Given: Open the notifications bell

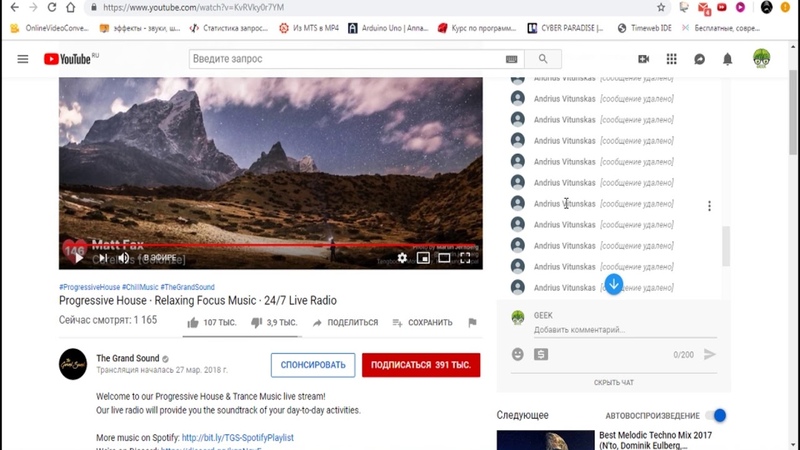Looking at the screenshot, I should 727,59.
